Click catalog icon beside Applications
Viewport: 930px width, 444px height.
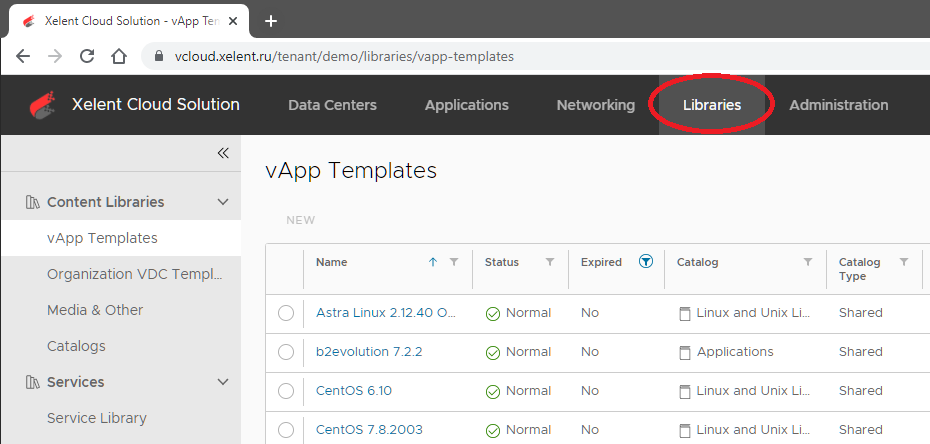(x=684, y=353)
